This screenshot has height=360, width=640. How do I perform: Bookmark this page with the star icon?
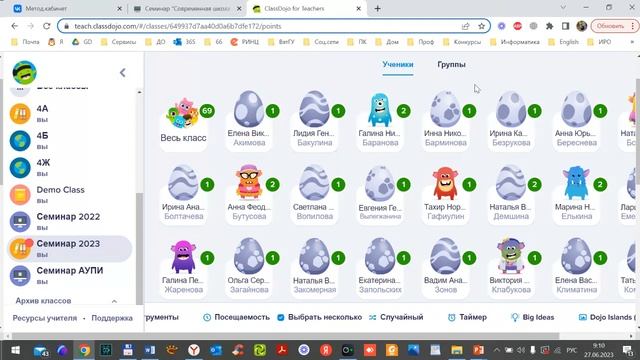click(482, 26)
